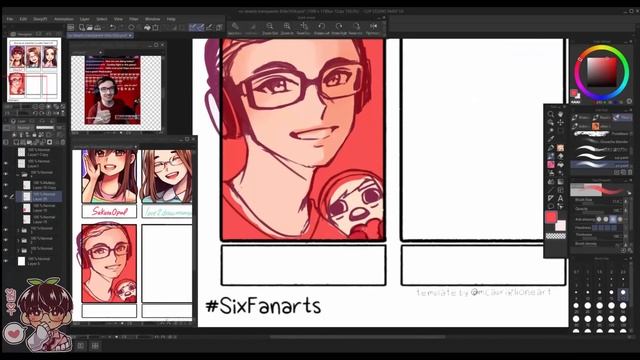
Task: Adjust the layer opacity slider
Action: pos(45,128)
